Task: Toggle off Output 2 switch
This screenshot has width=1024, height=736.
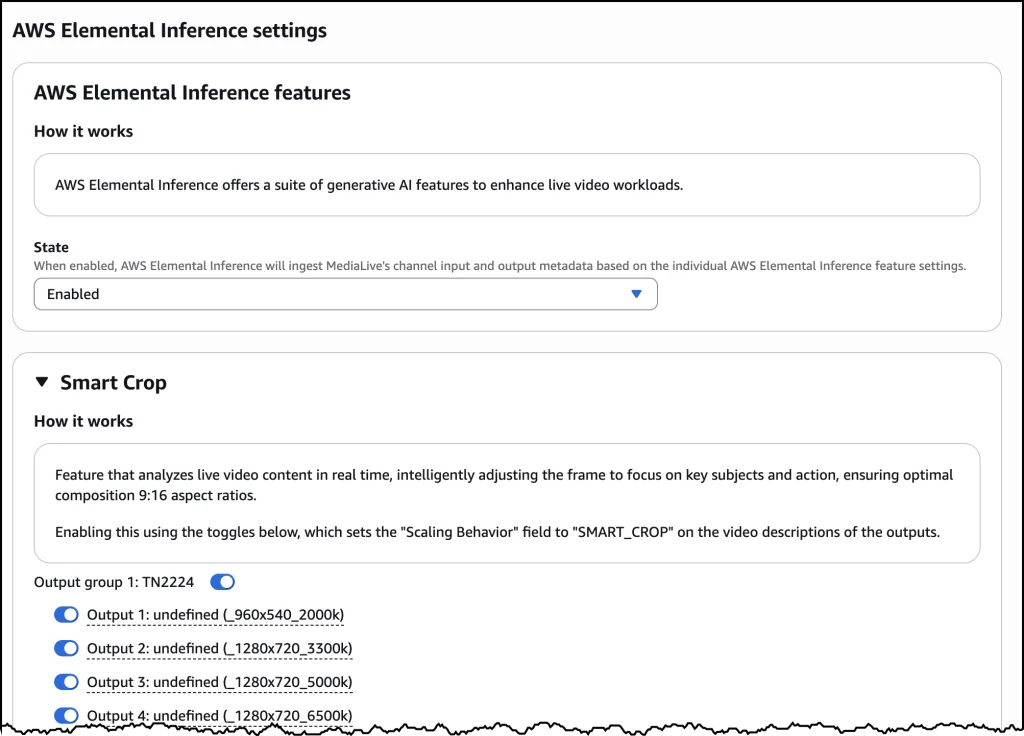Action: (x=66, y=648)
